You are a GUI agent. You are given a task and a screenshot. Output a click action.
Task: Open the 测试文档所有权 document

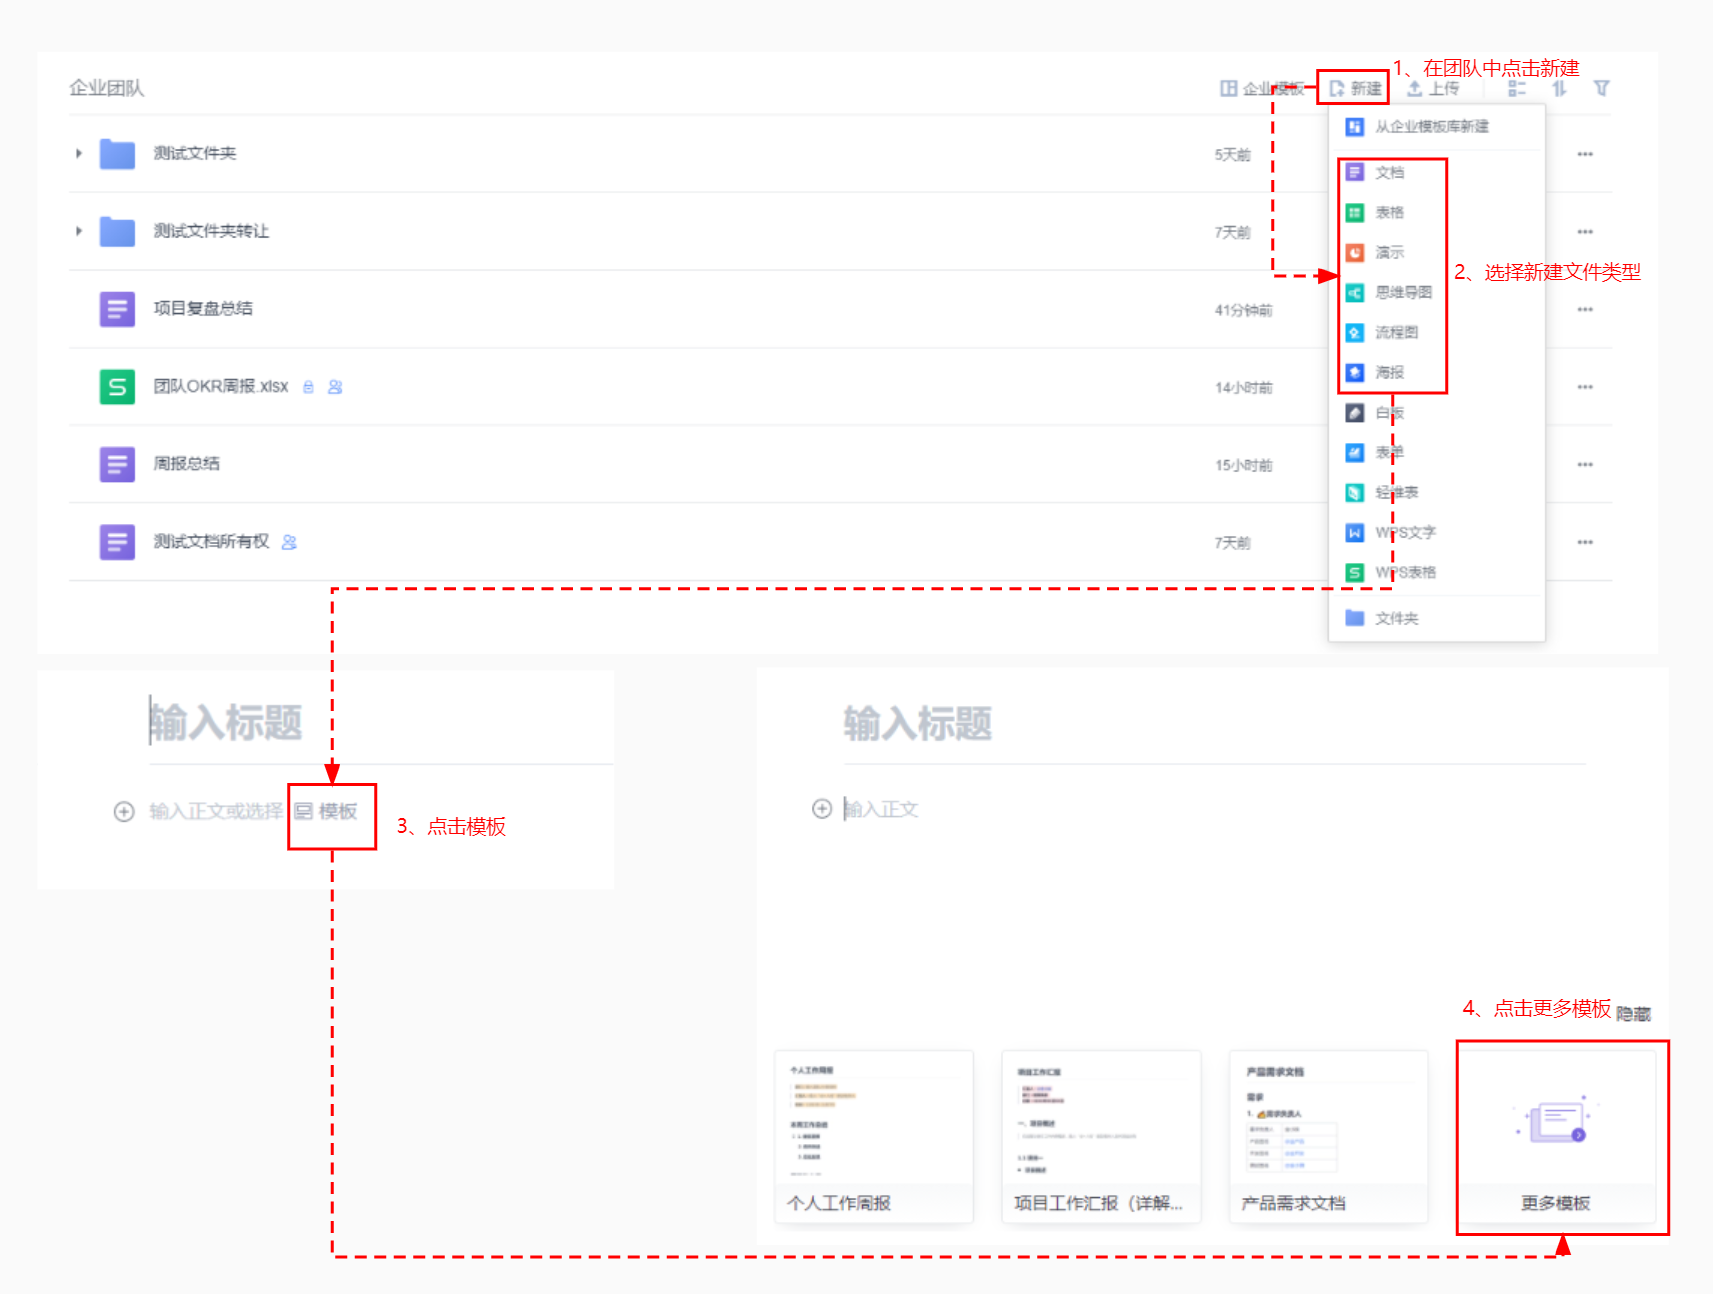click(211, 541)
